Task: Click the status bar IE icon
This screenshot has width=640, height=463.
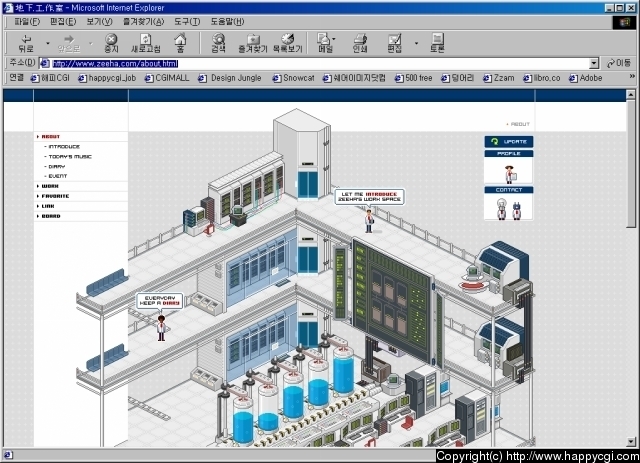Action: [x=8, y=454]
